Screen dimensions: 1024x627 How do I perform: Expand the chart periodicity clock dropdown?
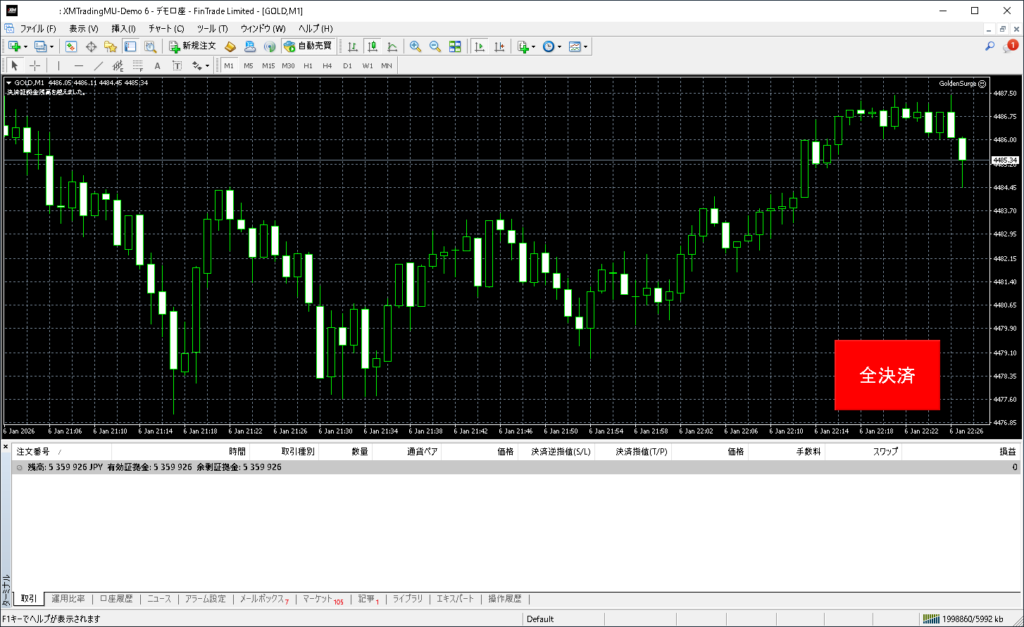(x=560, y=46)
